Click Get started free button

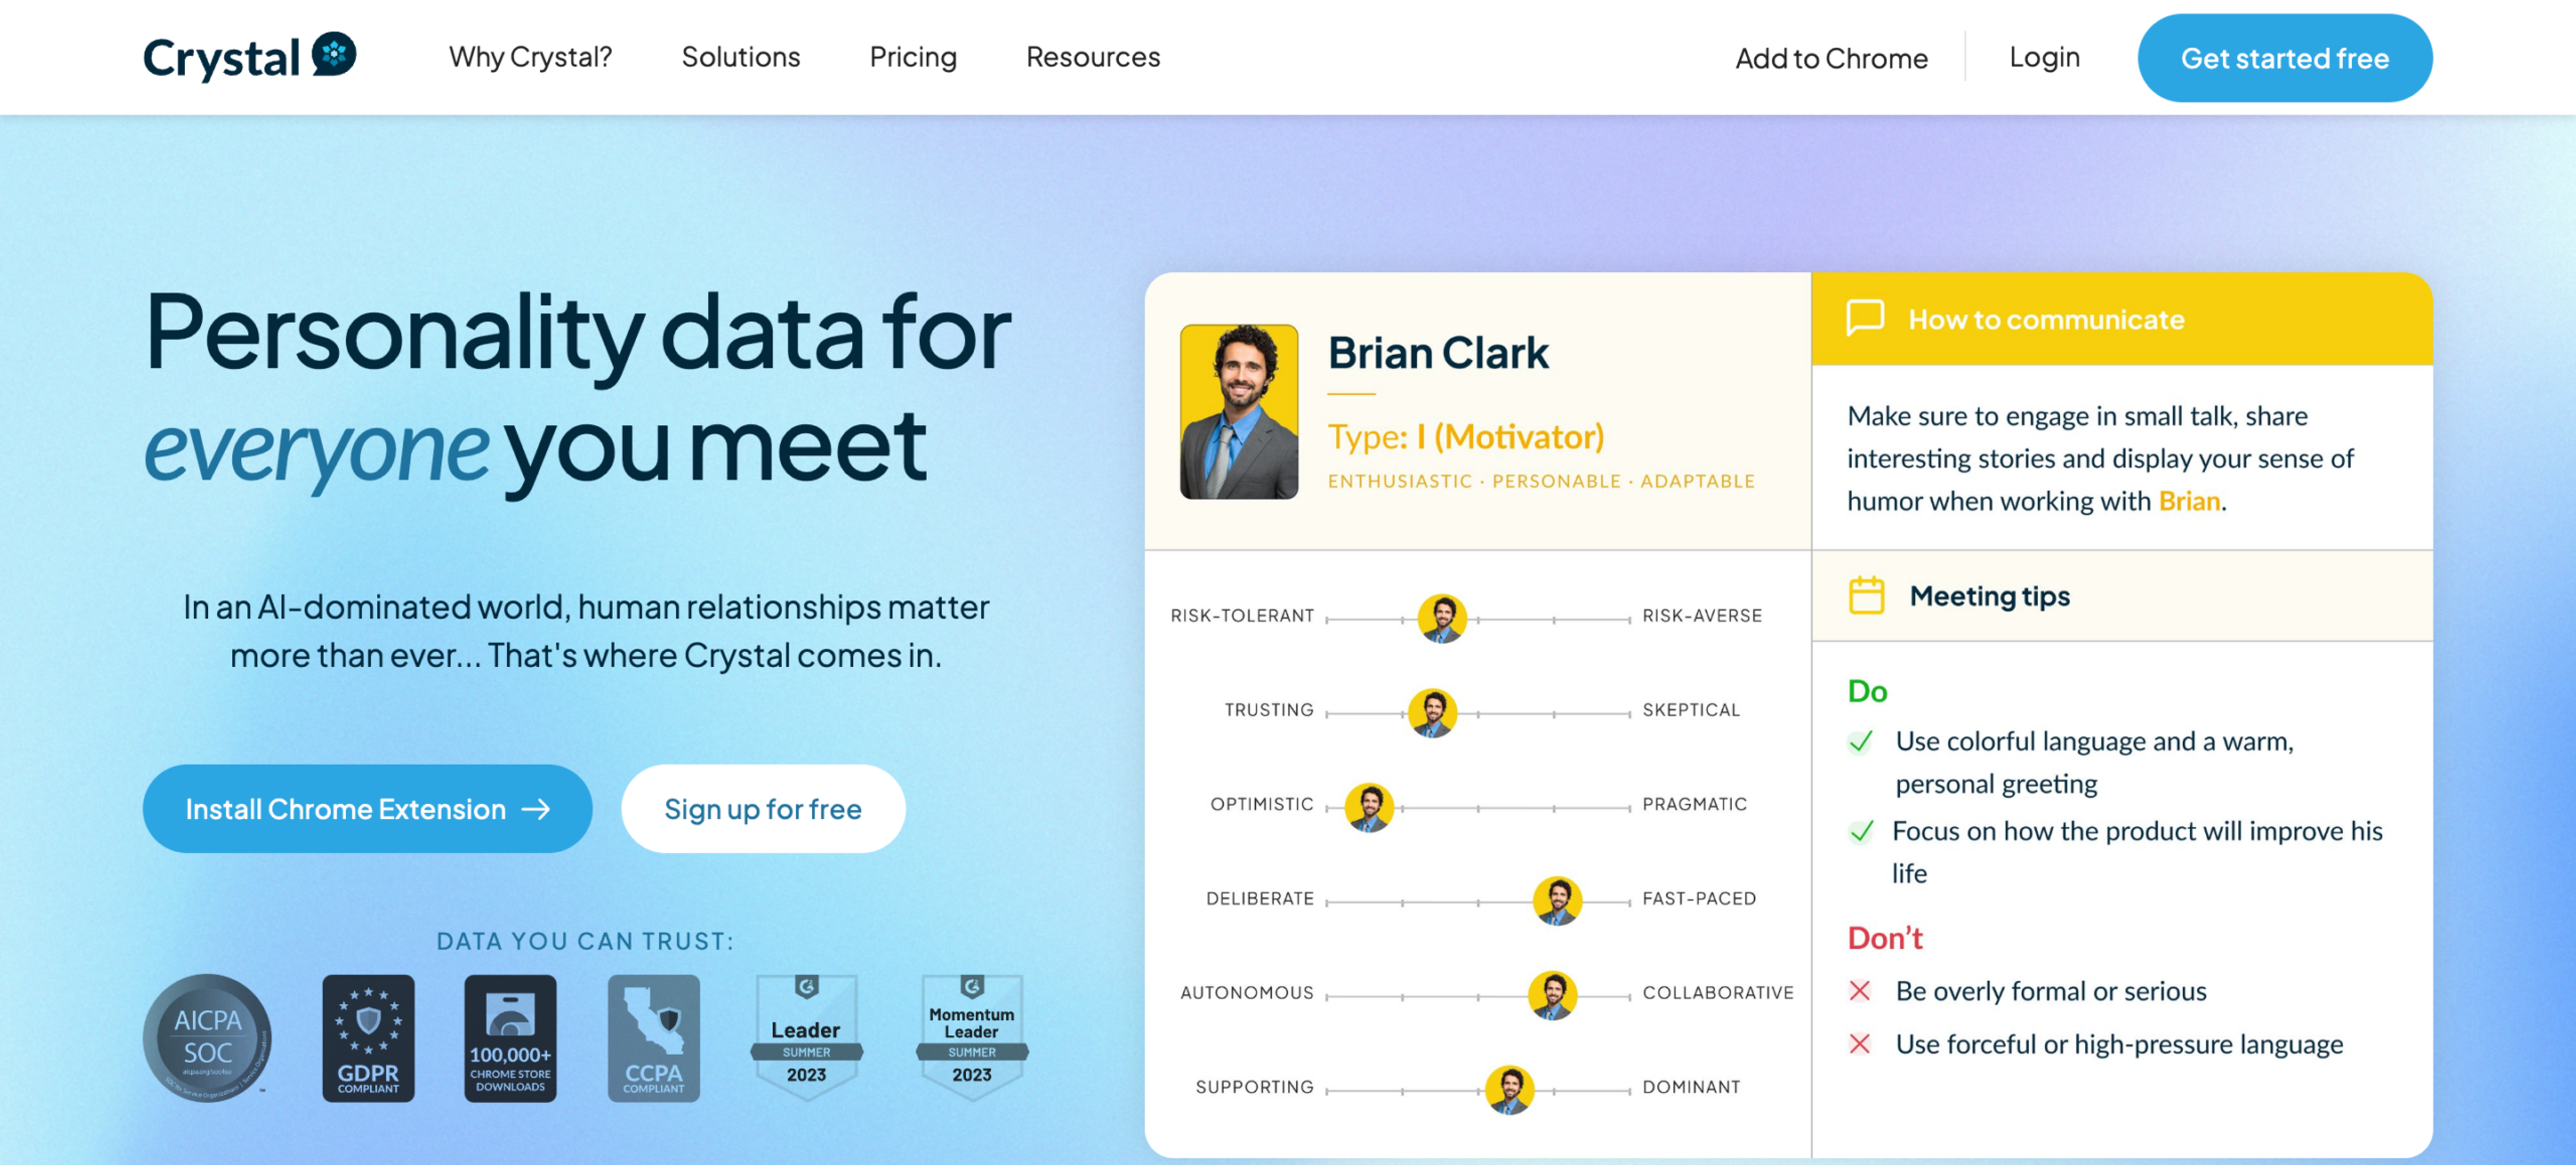click(x=2284, y=58)
